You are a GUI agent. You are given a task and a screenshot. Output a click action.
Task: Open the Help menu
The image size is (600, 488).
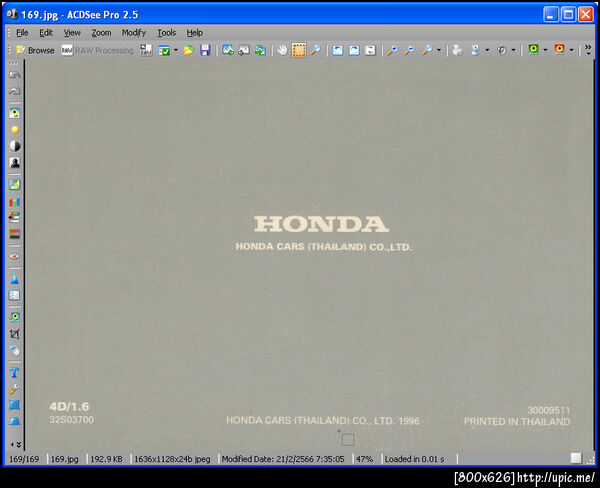click(x=194, y=33)
